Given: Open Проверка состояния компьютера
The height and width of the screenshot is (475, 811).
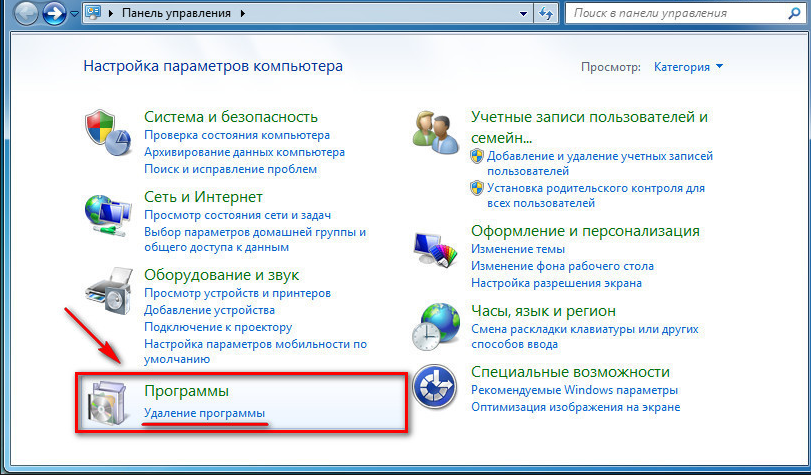Looking at the screenshot, I should (237, 135).
